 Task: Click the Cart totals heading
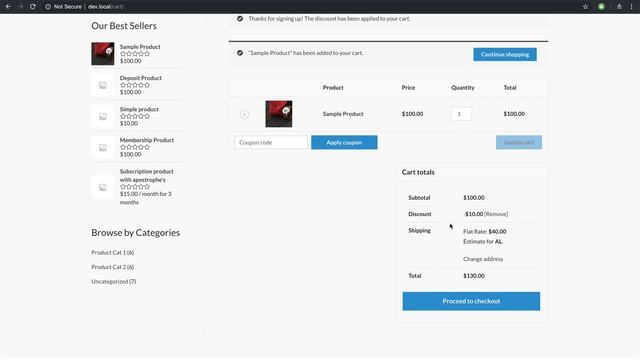[418, 172]
